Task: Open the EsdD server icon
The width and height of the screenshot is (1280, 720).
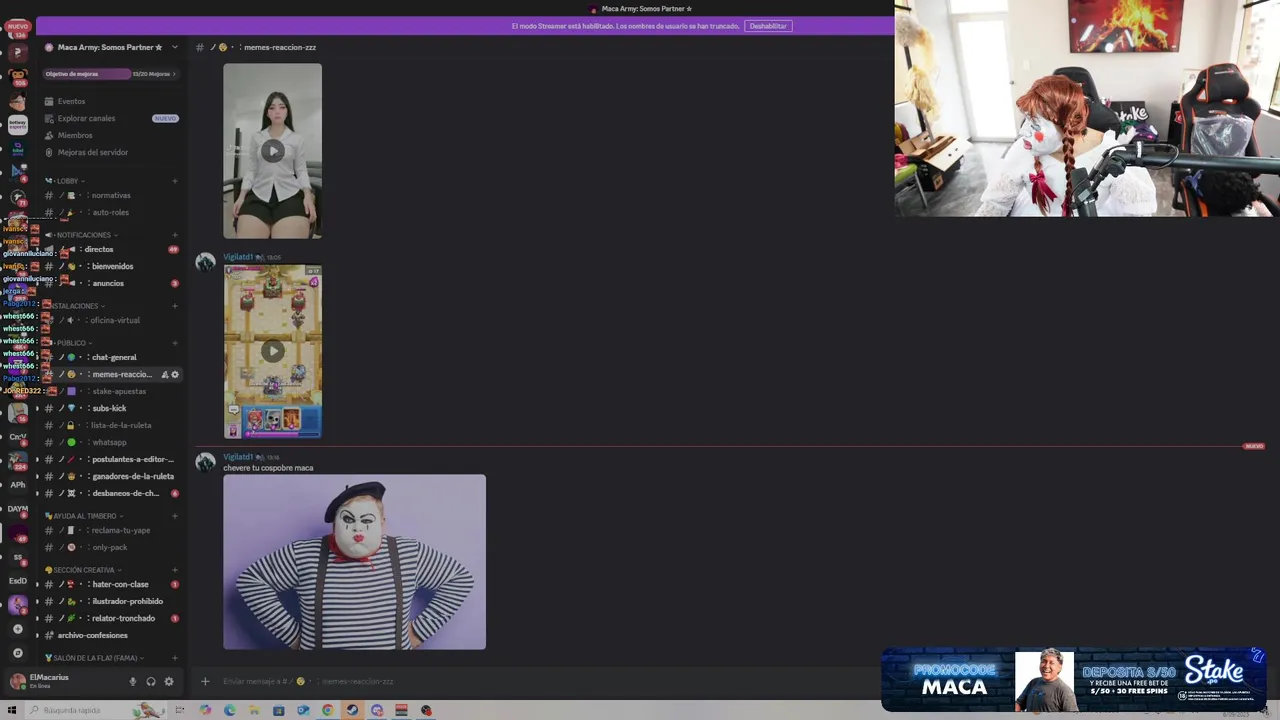Action: click(x=17, y=581)
